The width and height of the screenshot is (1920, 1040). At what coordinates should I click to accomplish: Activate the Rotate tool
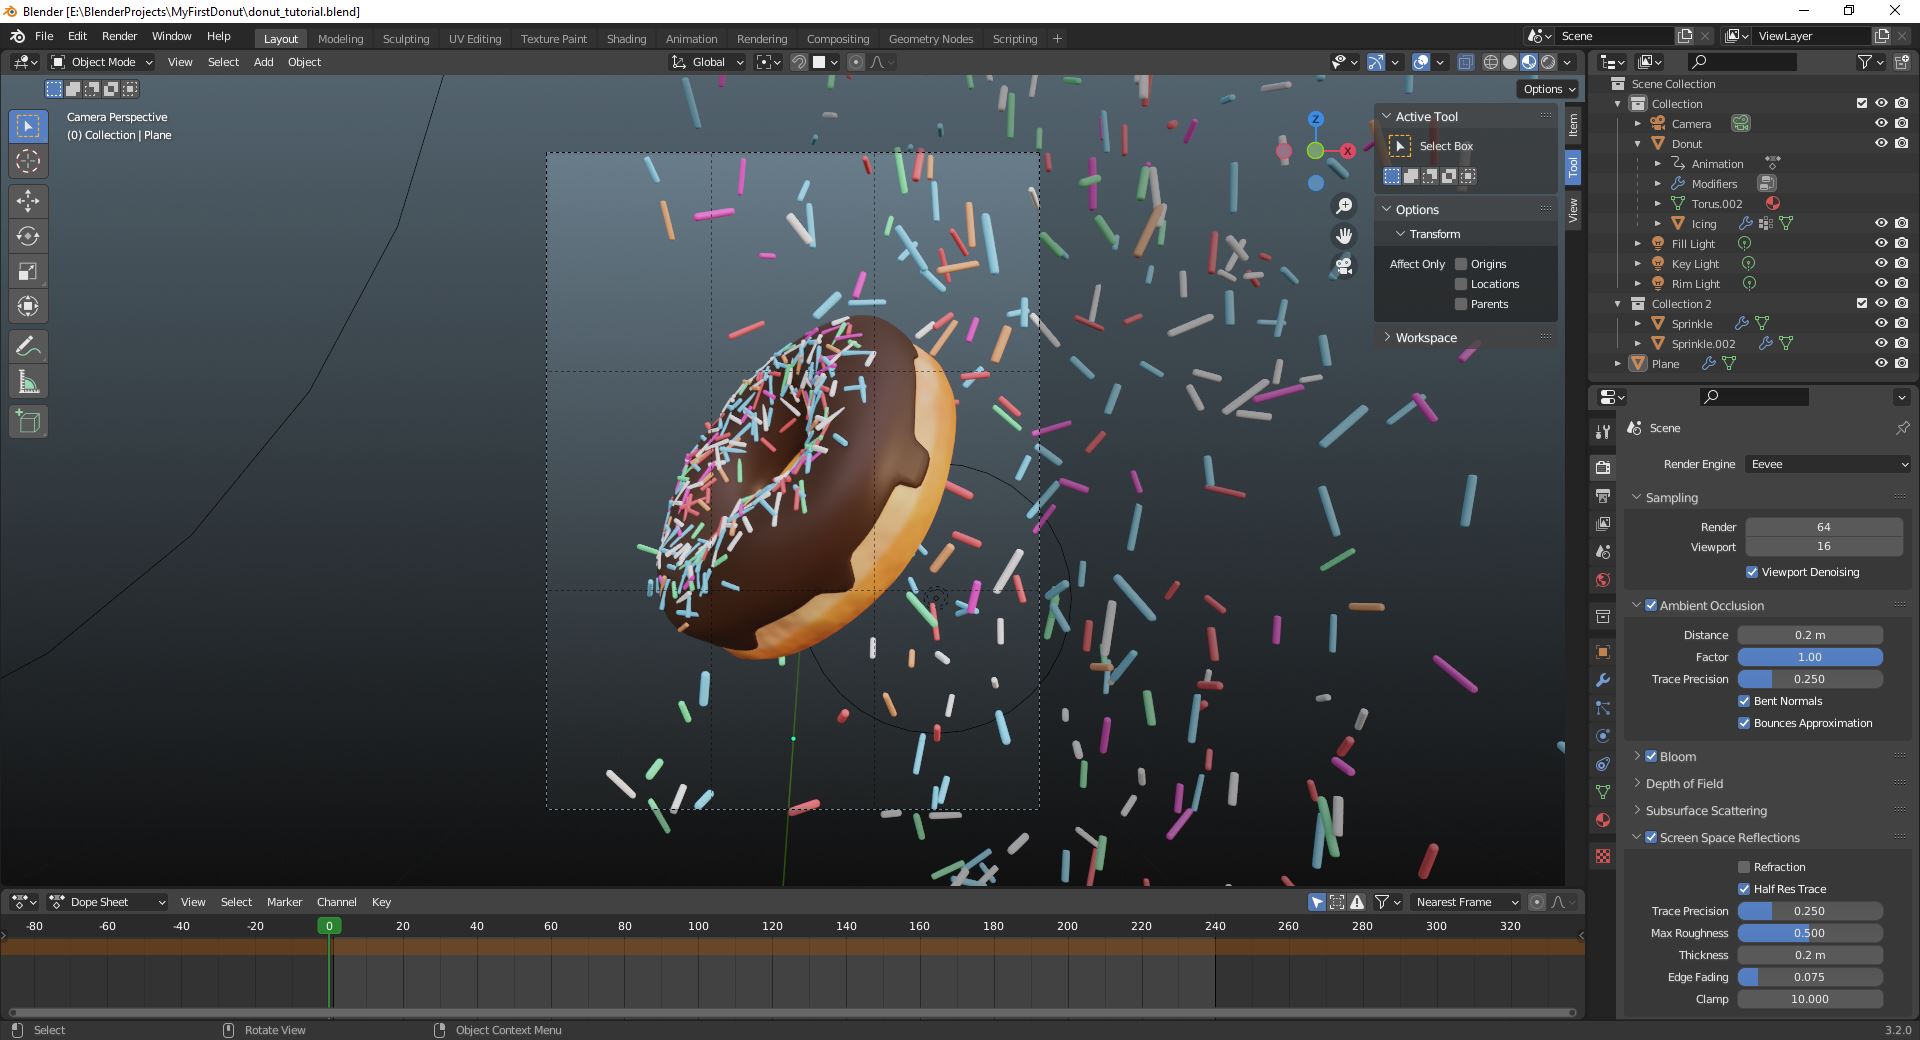28,236
